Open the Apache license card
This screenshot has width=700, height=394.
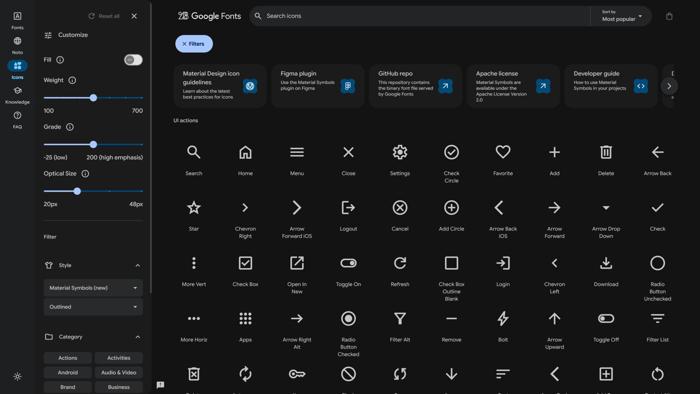pyautogui.click(x=513, y=86)
